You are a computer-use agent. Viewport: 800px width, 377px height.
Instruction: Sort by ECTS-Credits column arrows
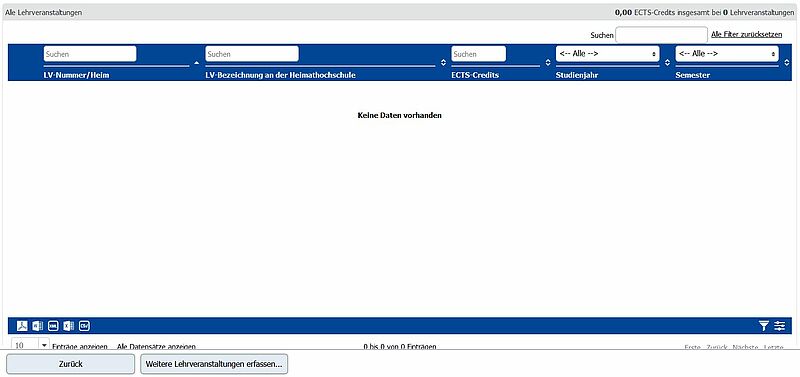point(548,63)
